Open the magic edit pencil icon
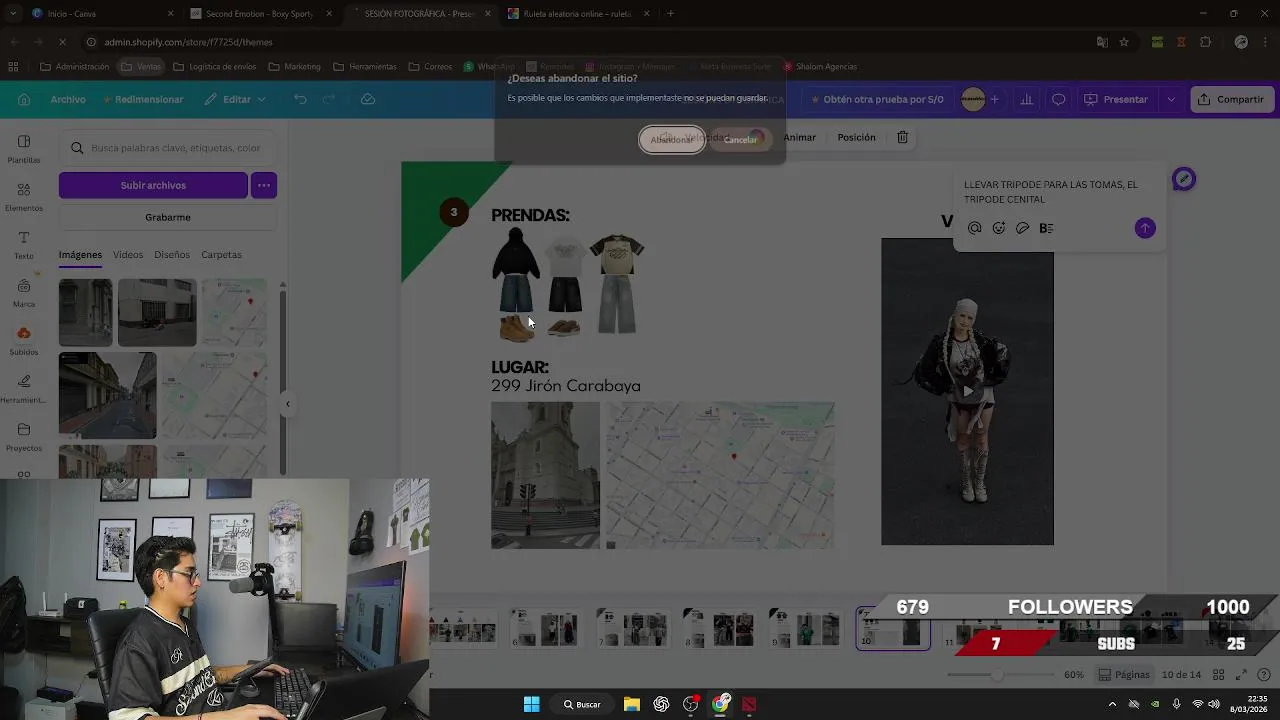 point(1184,179)
